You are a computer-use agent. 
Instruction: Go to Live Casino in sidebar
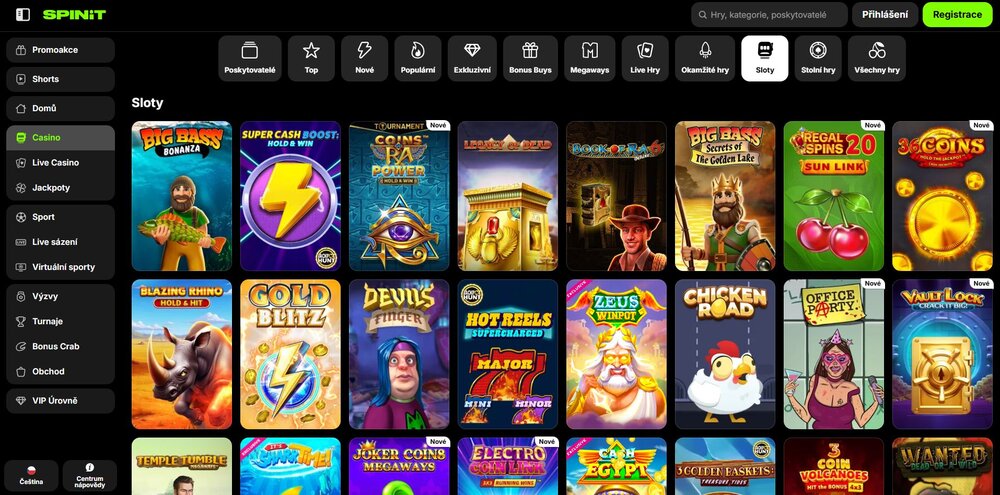coord(60,162)
